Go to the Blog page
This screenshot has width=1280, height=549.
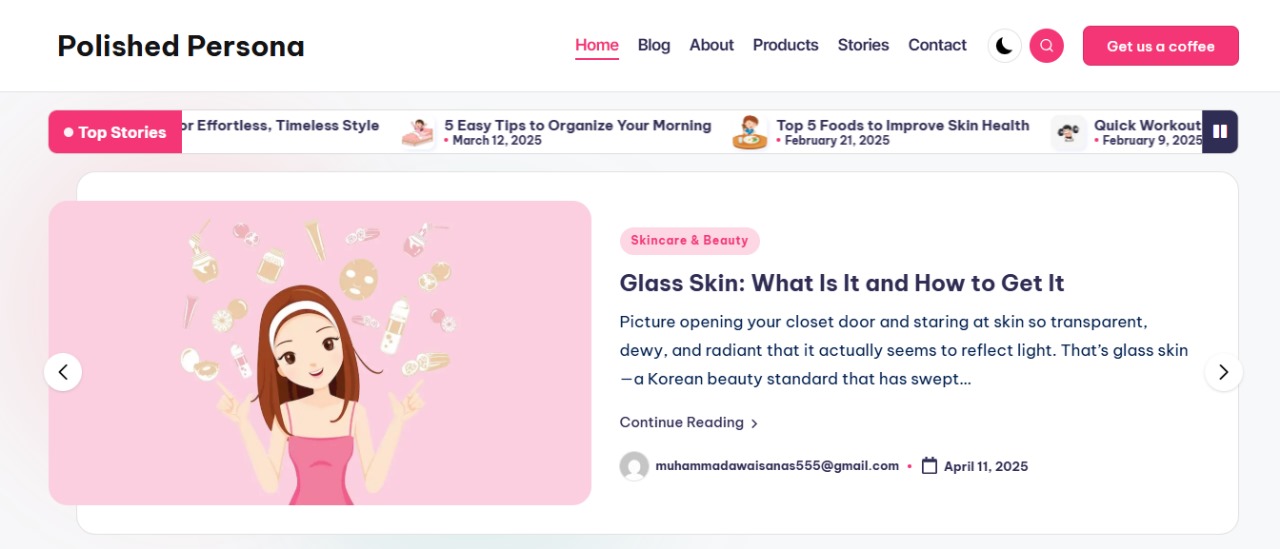[654, 45]
